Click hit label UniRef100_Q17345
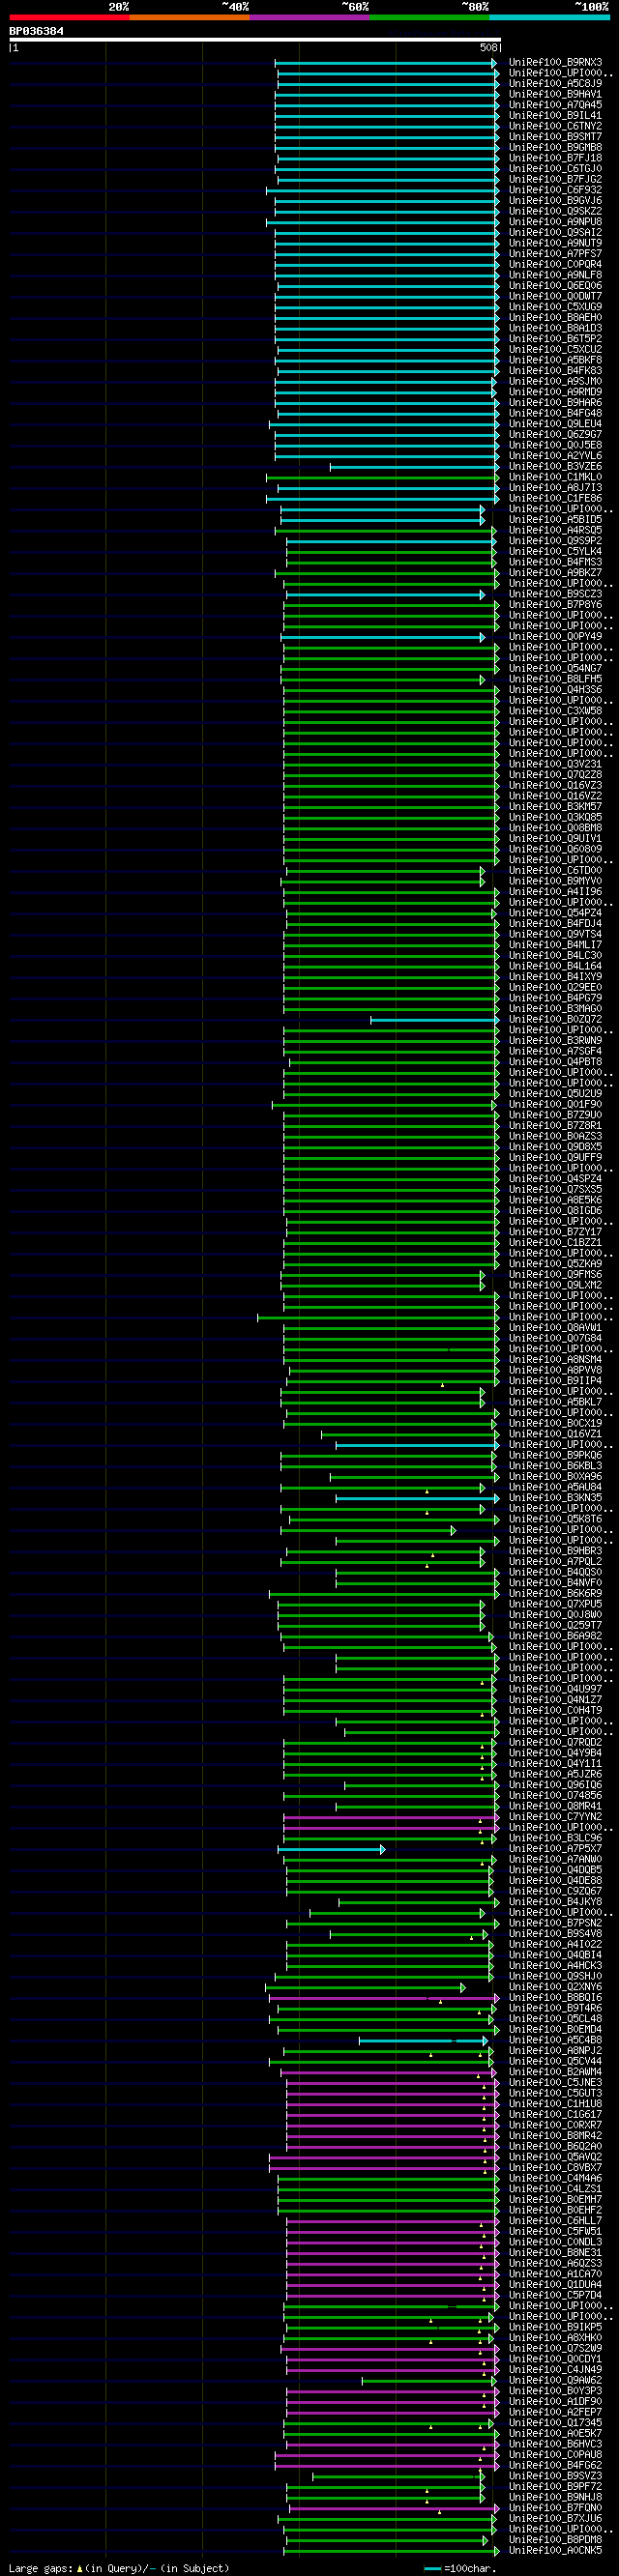Viewport: 619px width, 2576px height. (555, 2423)
